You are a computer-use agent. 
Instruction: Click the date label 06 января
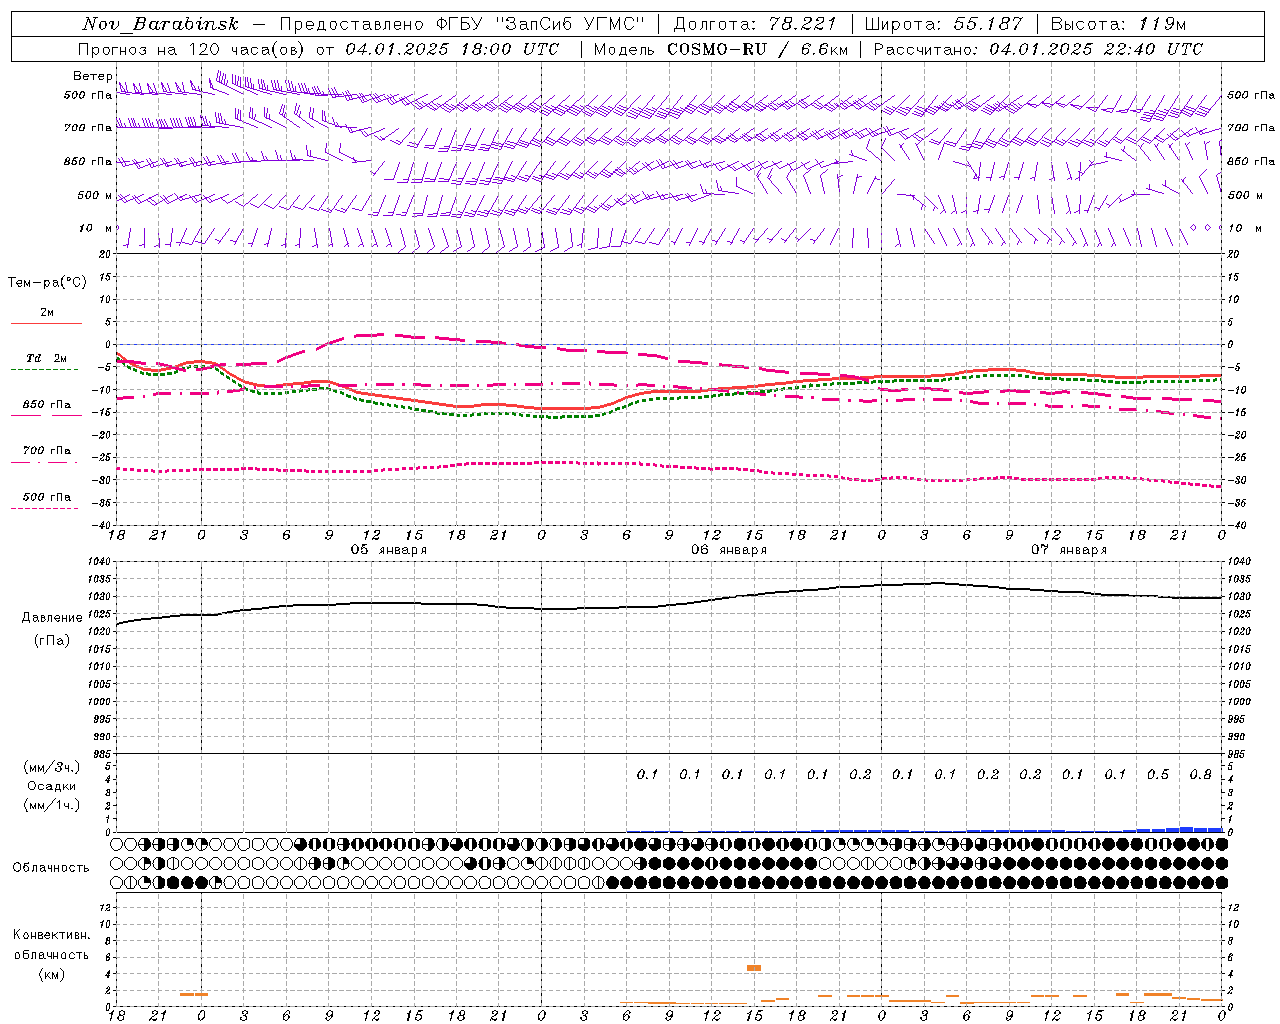coord(729,550)
